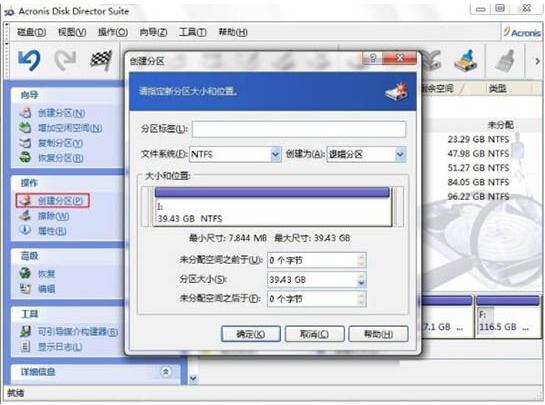Click 擦除(W) operation icon
The width and height of the screenshot is (545, 405).
(x=25, y=216)
